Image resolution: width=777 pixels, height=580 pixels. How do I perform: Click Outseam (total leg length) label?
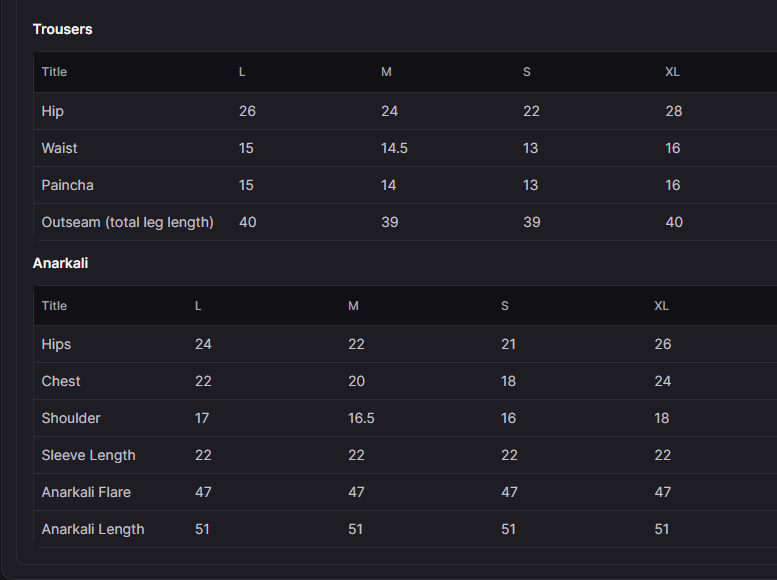tap(127, 222)
